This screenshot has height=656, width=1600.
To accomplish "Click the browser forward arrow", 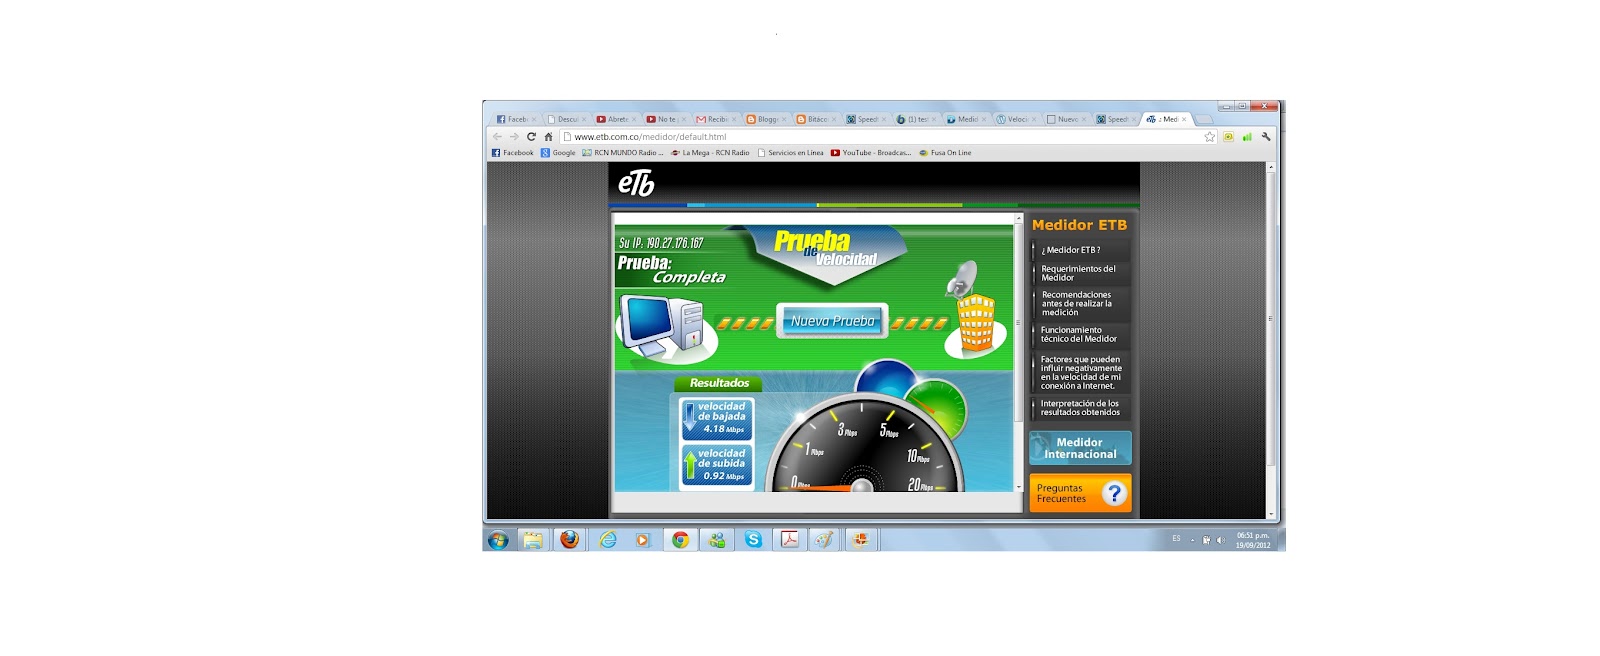I will pos(514,137).
